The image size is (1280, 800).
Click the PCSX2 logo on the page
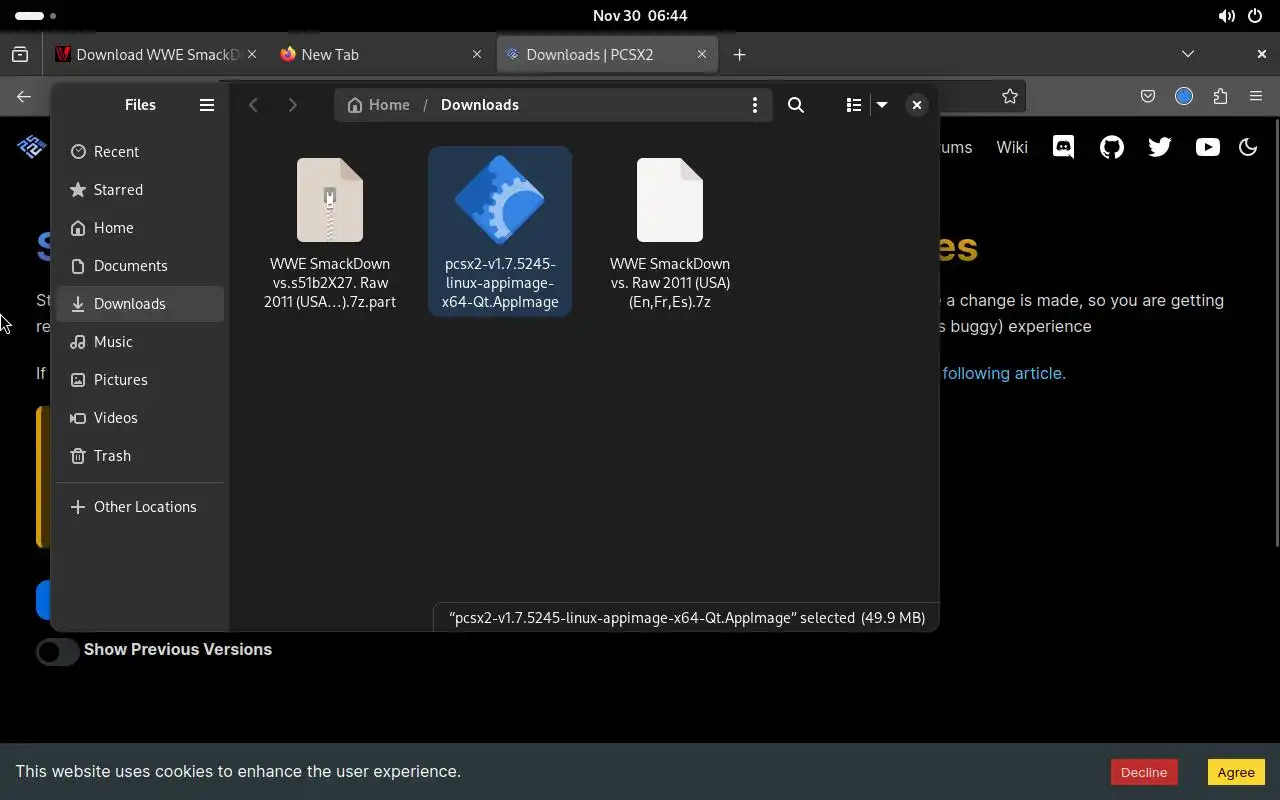pos(31,147)
